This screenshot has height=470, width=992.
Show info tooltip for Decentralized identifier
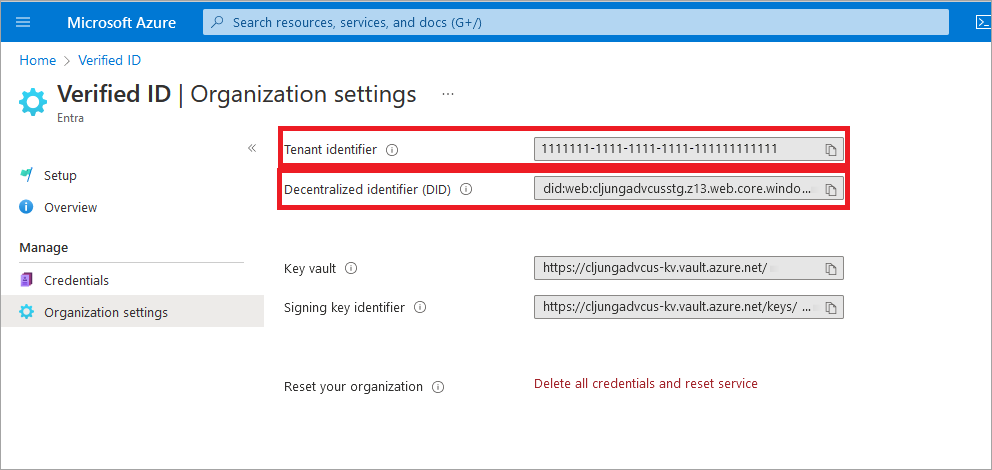pos(466,189)
